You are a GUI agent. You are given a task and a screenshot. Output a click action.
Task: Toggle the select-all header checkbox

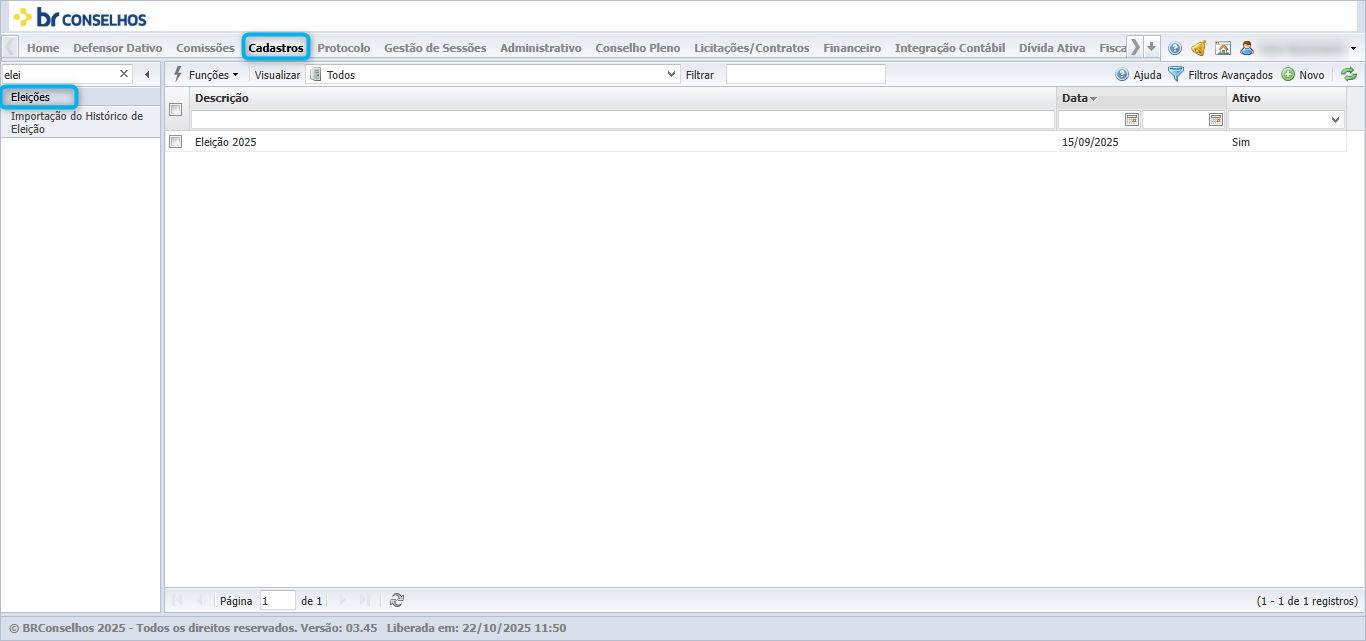click(176, 109)
